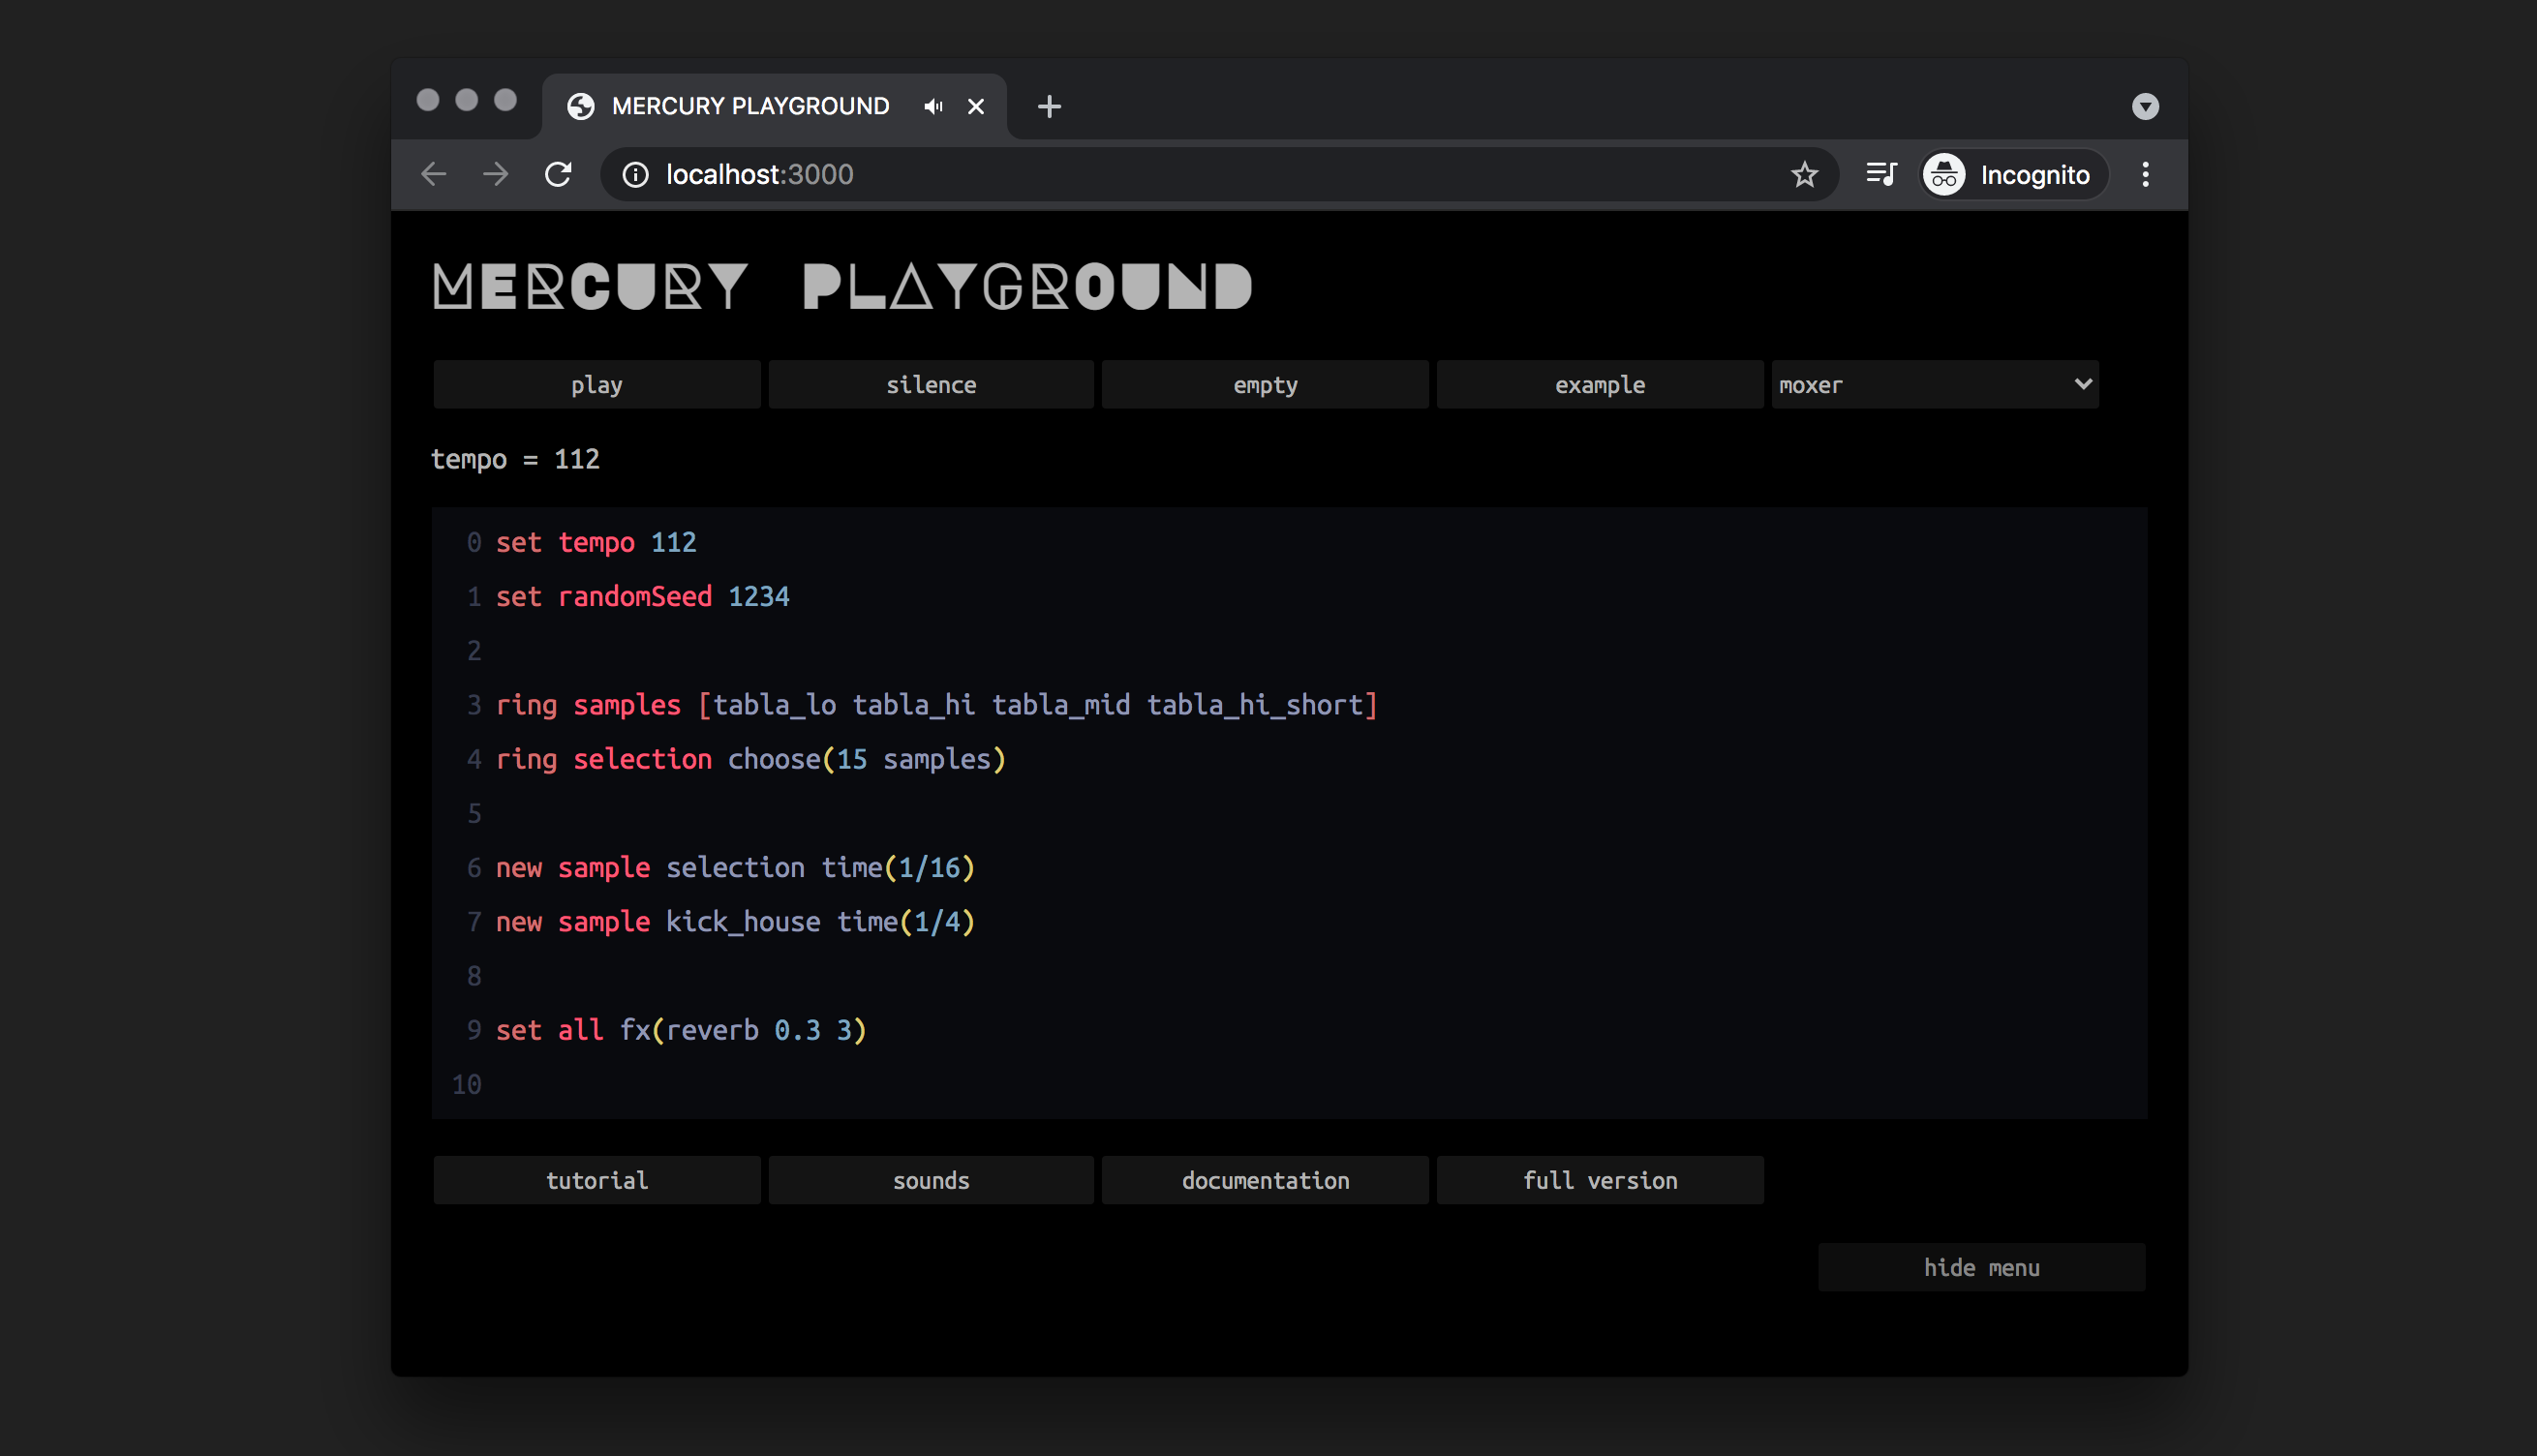Close the MERCURY PLAYGROUND tab

tap(976, 106)
